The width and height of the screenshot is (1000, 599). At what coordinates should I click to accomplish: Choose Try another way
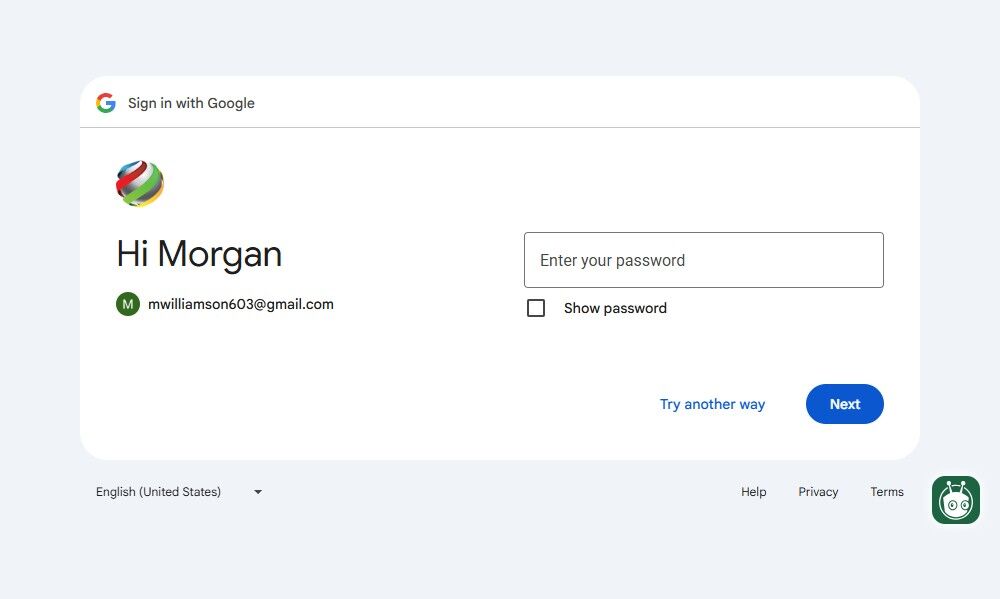coord(712,404)
